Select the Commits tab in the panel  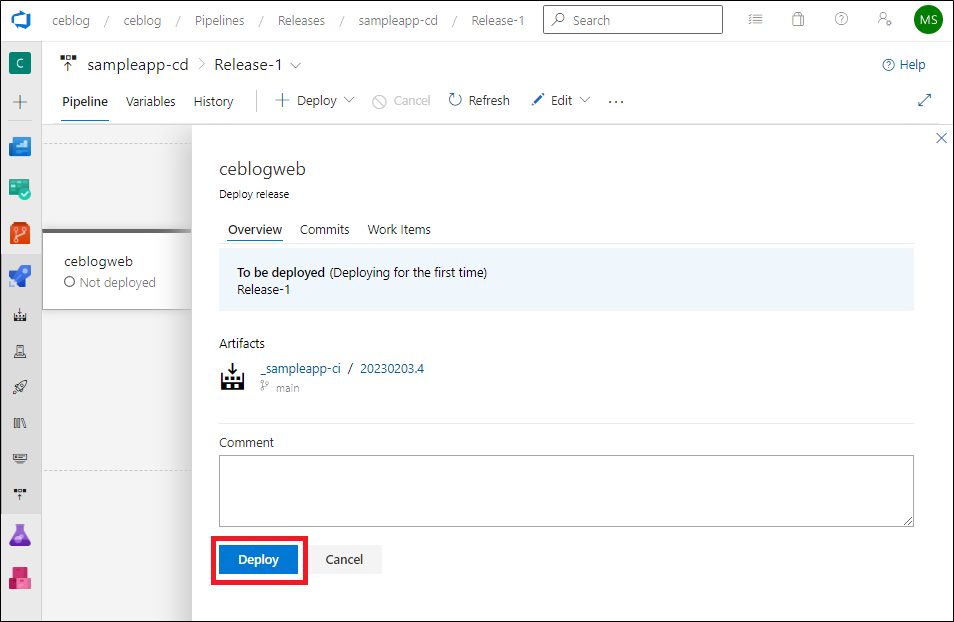pos(324,229)
